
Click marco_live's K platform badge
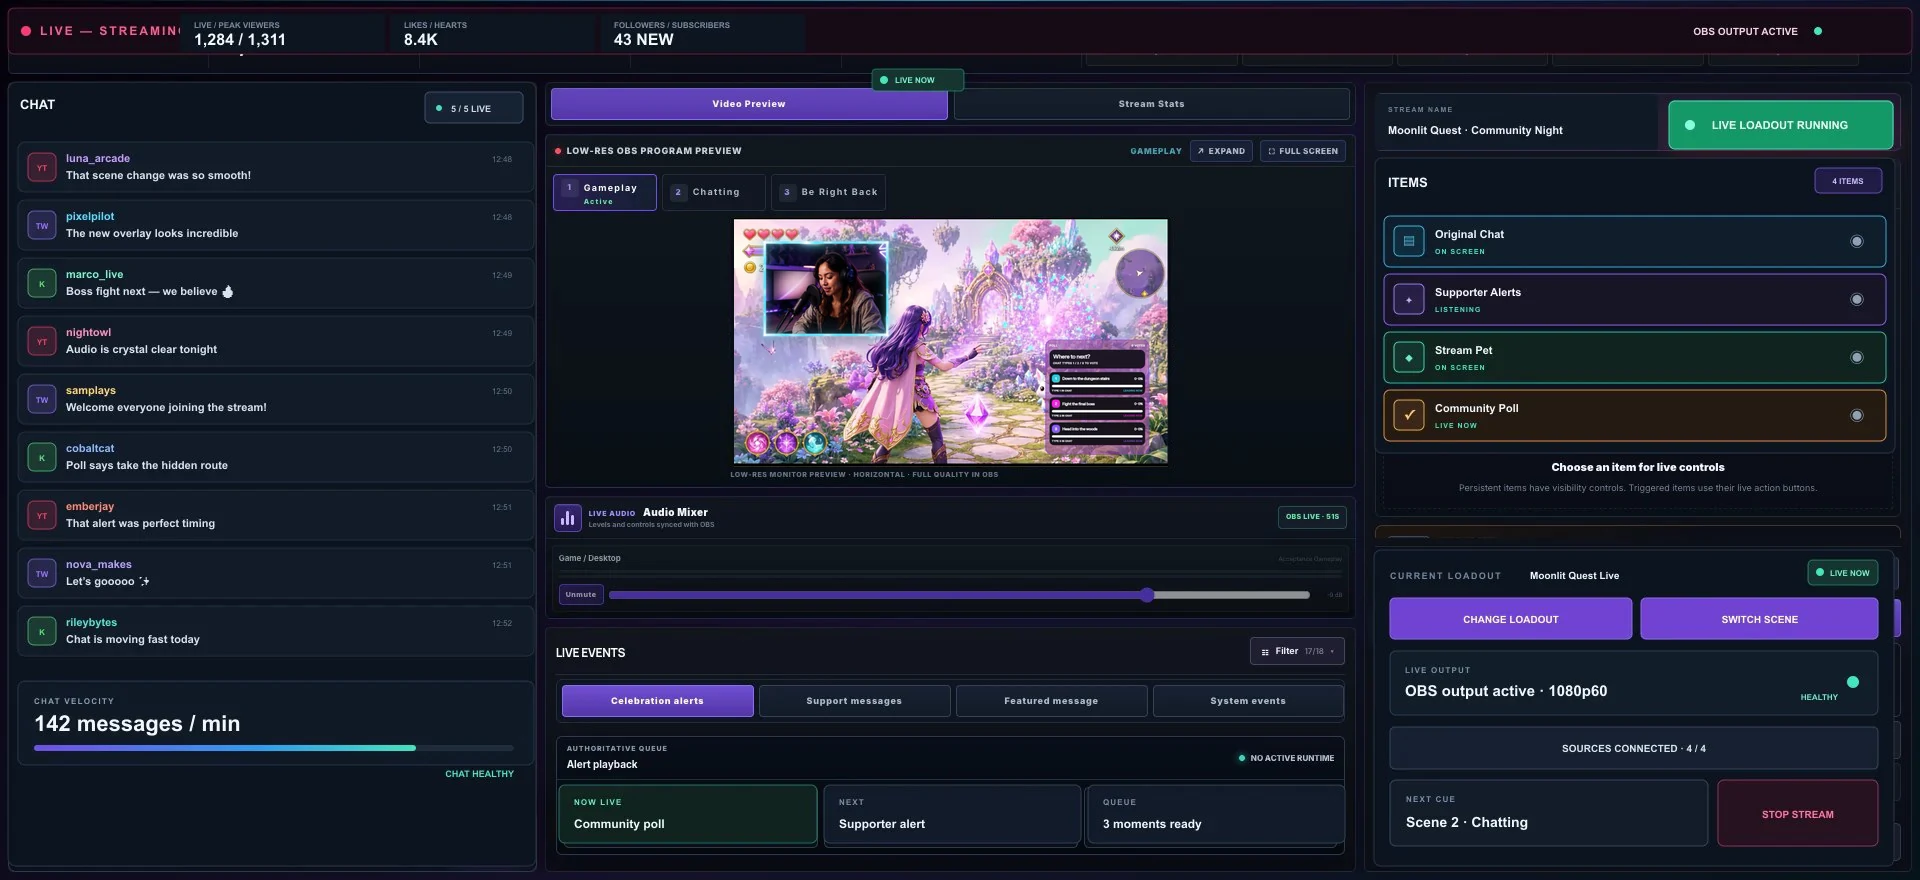pyautogui.click(x=42, y=284)
